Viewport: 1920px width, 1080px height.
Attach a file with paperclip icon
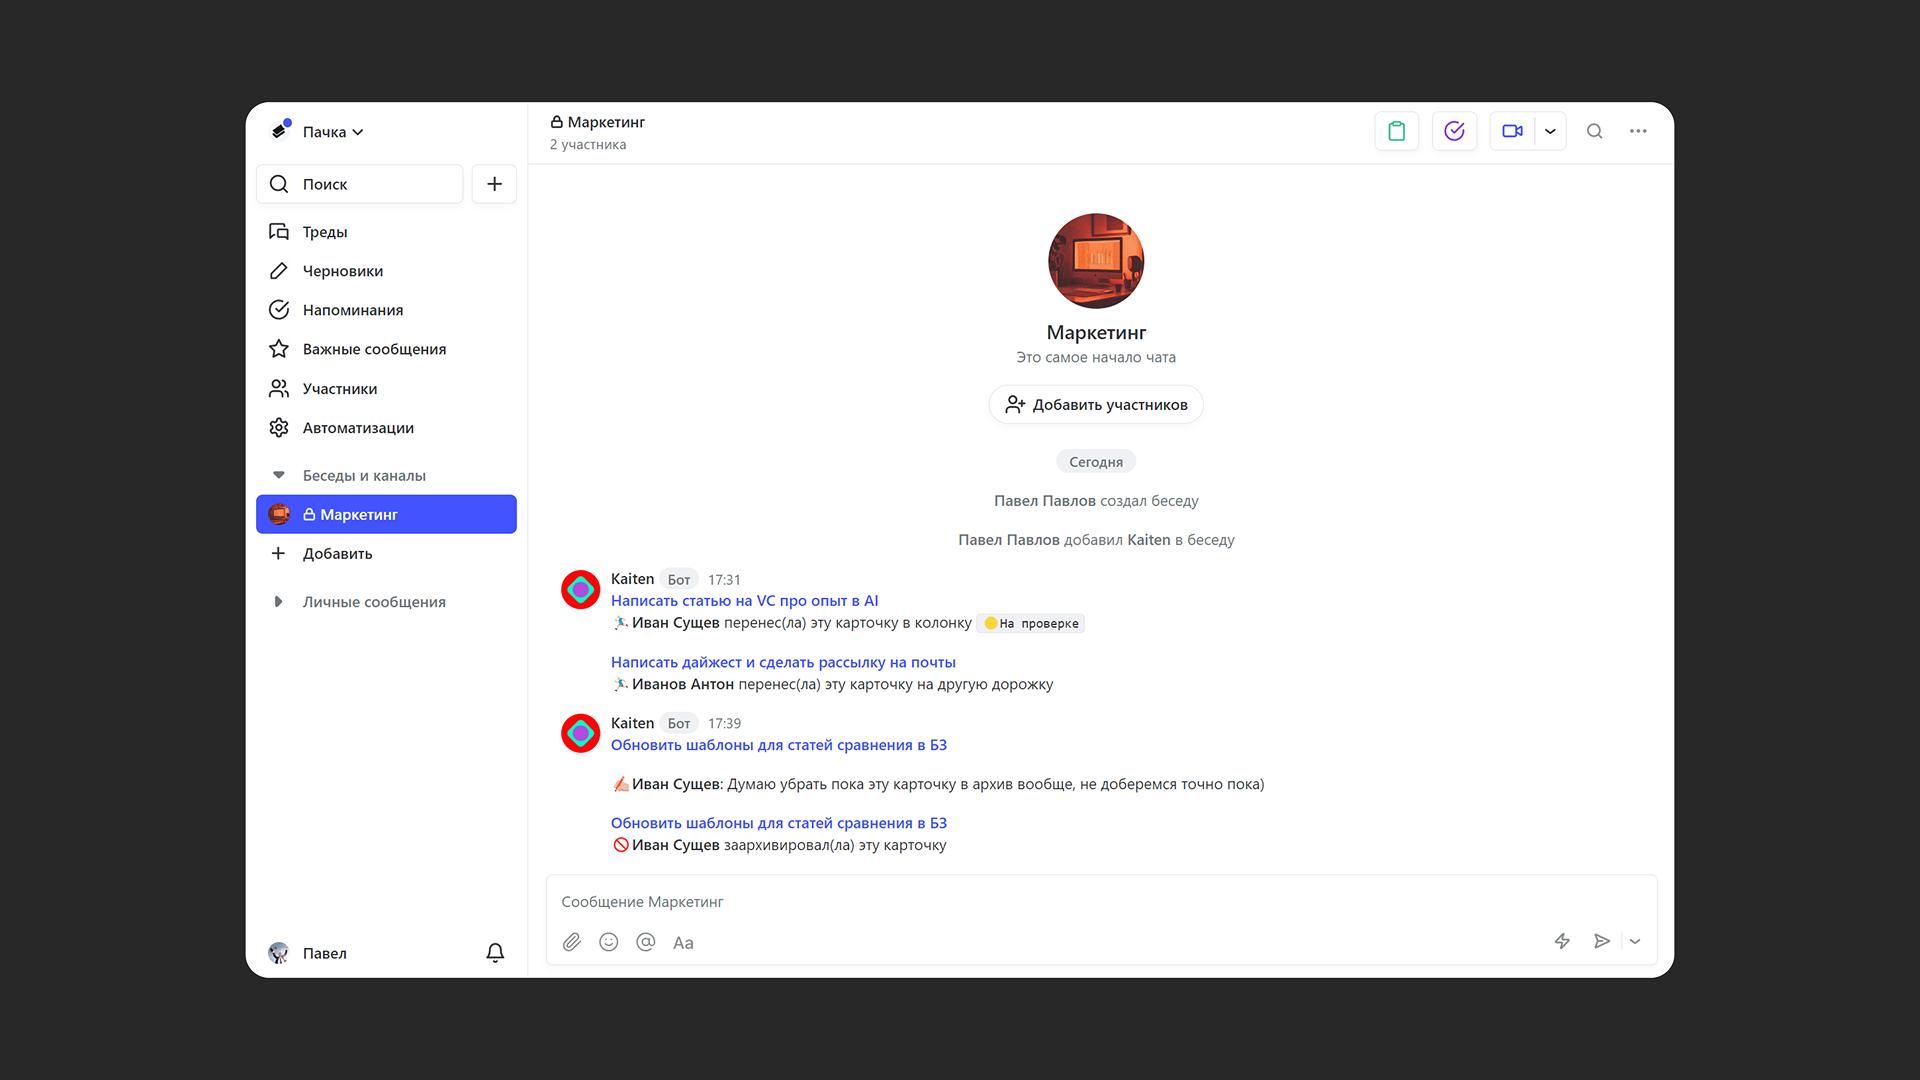572,942
